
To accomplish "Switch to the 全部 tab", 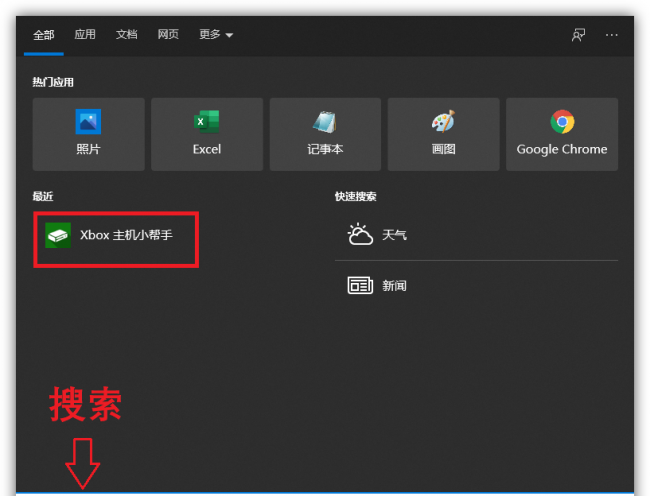I will pyautogui.click(x=44, y=35).
